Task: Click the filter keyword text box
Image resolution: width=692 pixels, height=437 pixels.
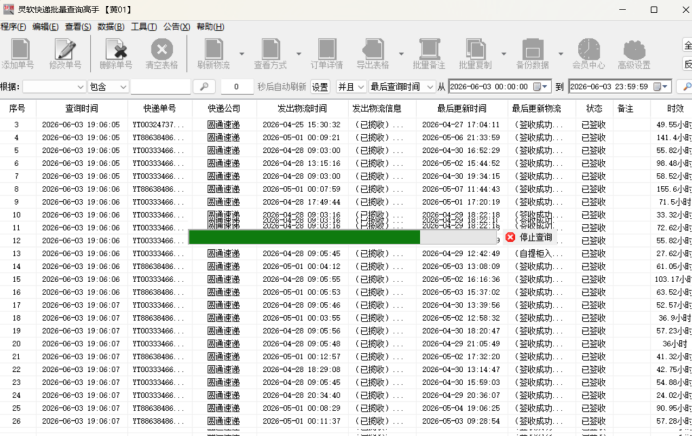Action: point(160,87)
